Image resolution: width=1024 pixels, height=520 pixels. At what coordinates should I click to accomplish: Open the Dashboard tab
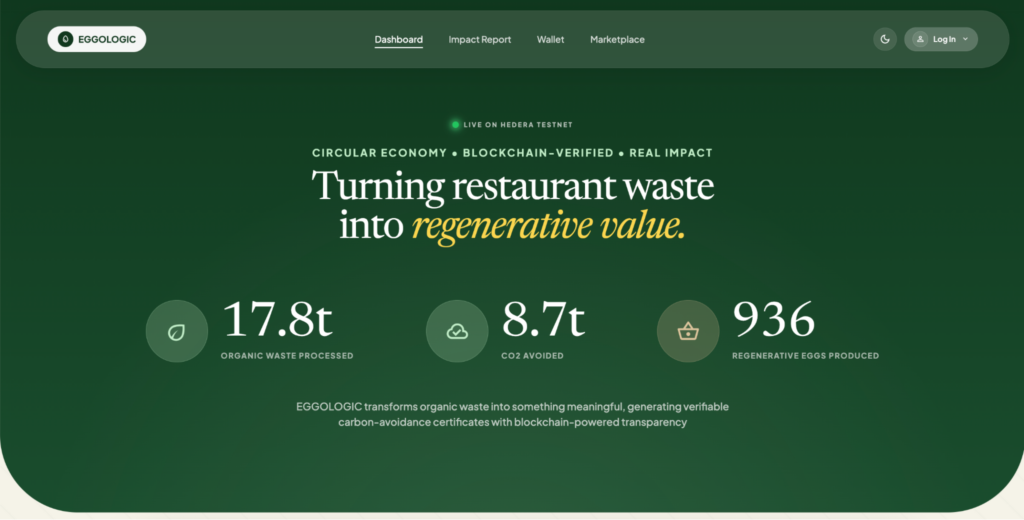398,39
